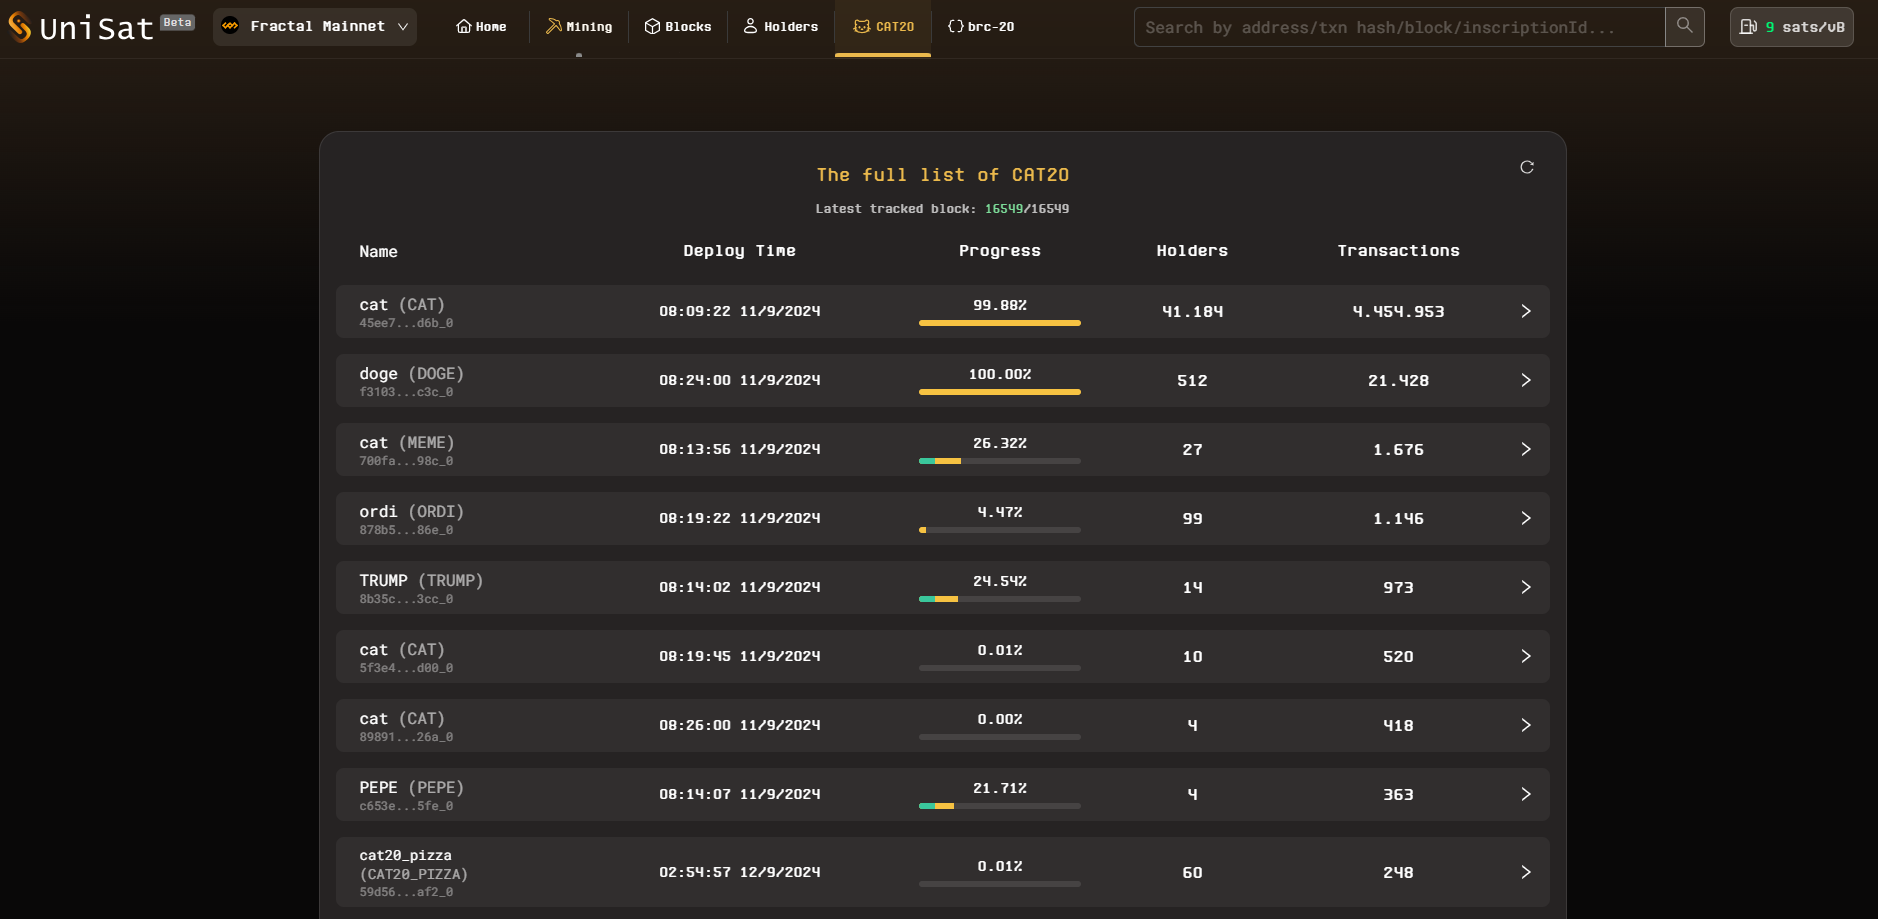Click the doge 100.00% progress bar

1000,392
